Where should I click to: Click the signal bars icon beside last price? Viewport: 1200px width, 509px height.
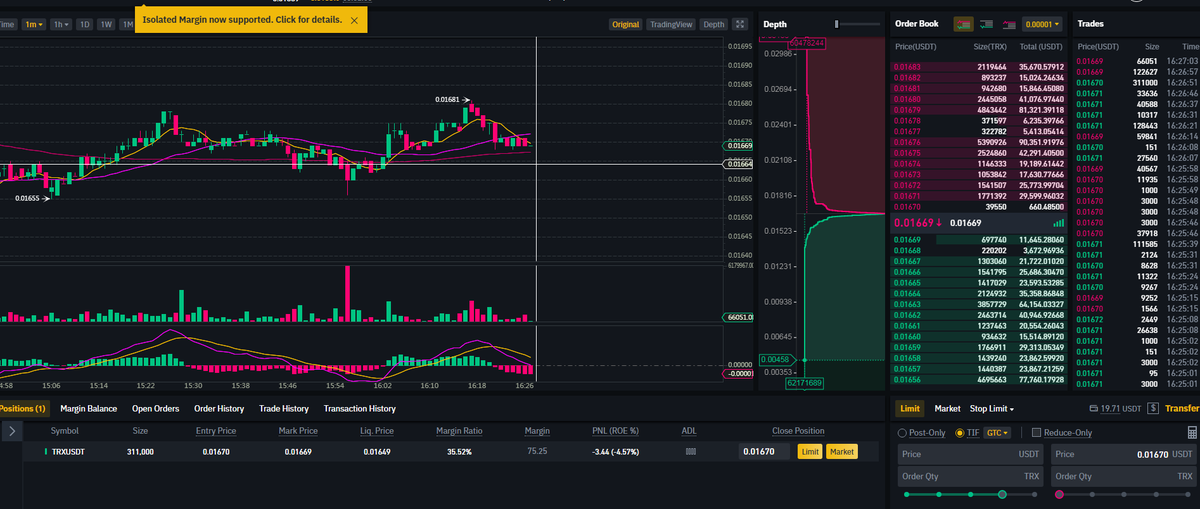tap(1059, 222)
